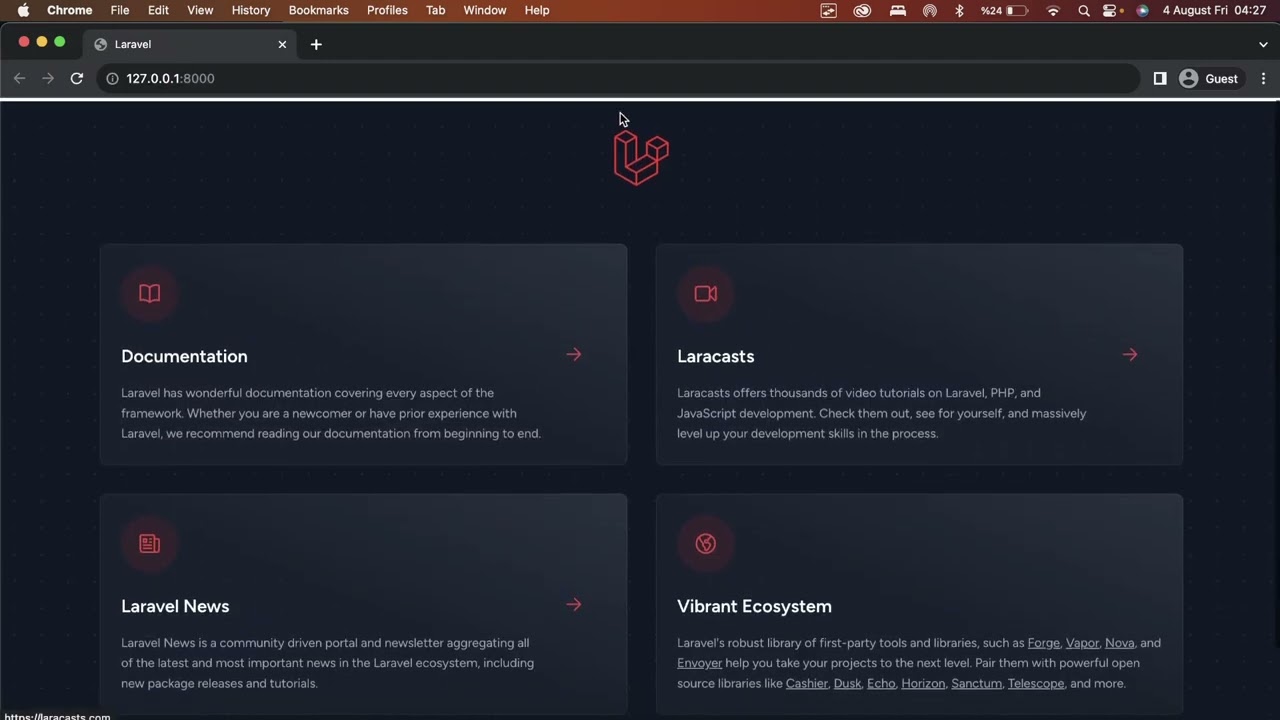Close the Laravel tab
Viewport: 1280px width, 720px height.
(282, 44)
